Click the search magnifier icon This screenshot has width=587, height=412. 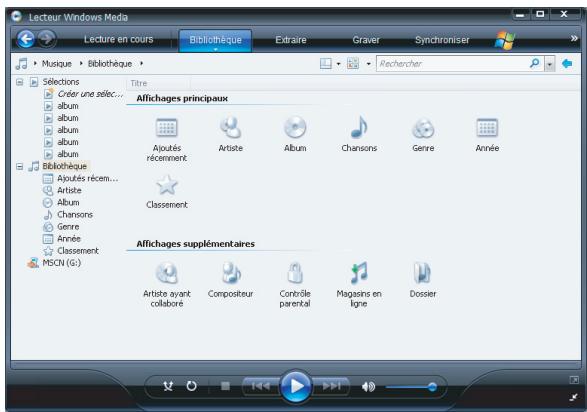tap(535, 63)
